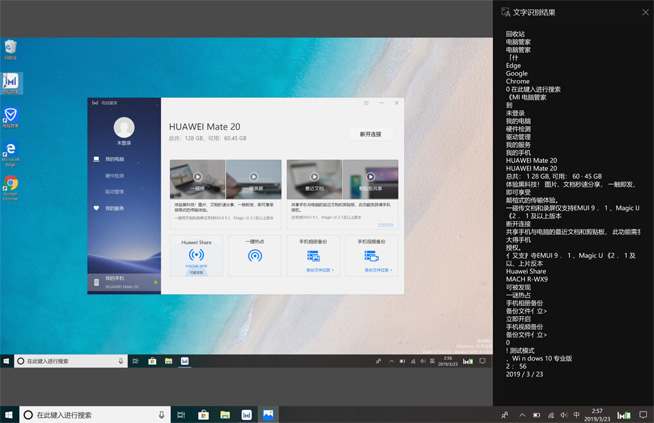Play the 最近文档 video thumbnail
Image resolution: width=654 pixels, height=423 pixels.
pyautogui.click(x=314, y=177)
